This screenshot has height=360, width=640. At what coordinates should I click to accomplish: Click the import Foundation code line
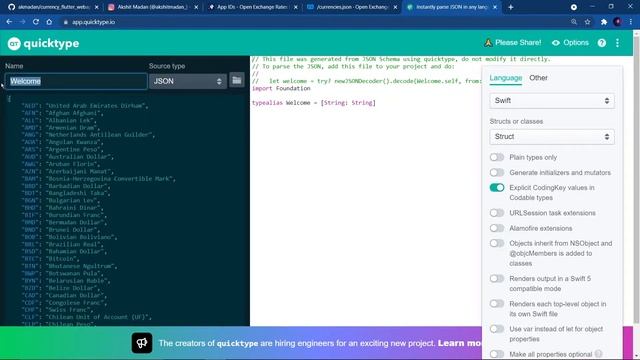tap(281, 88)
